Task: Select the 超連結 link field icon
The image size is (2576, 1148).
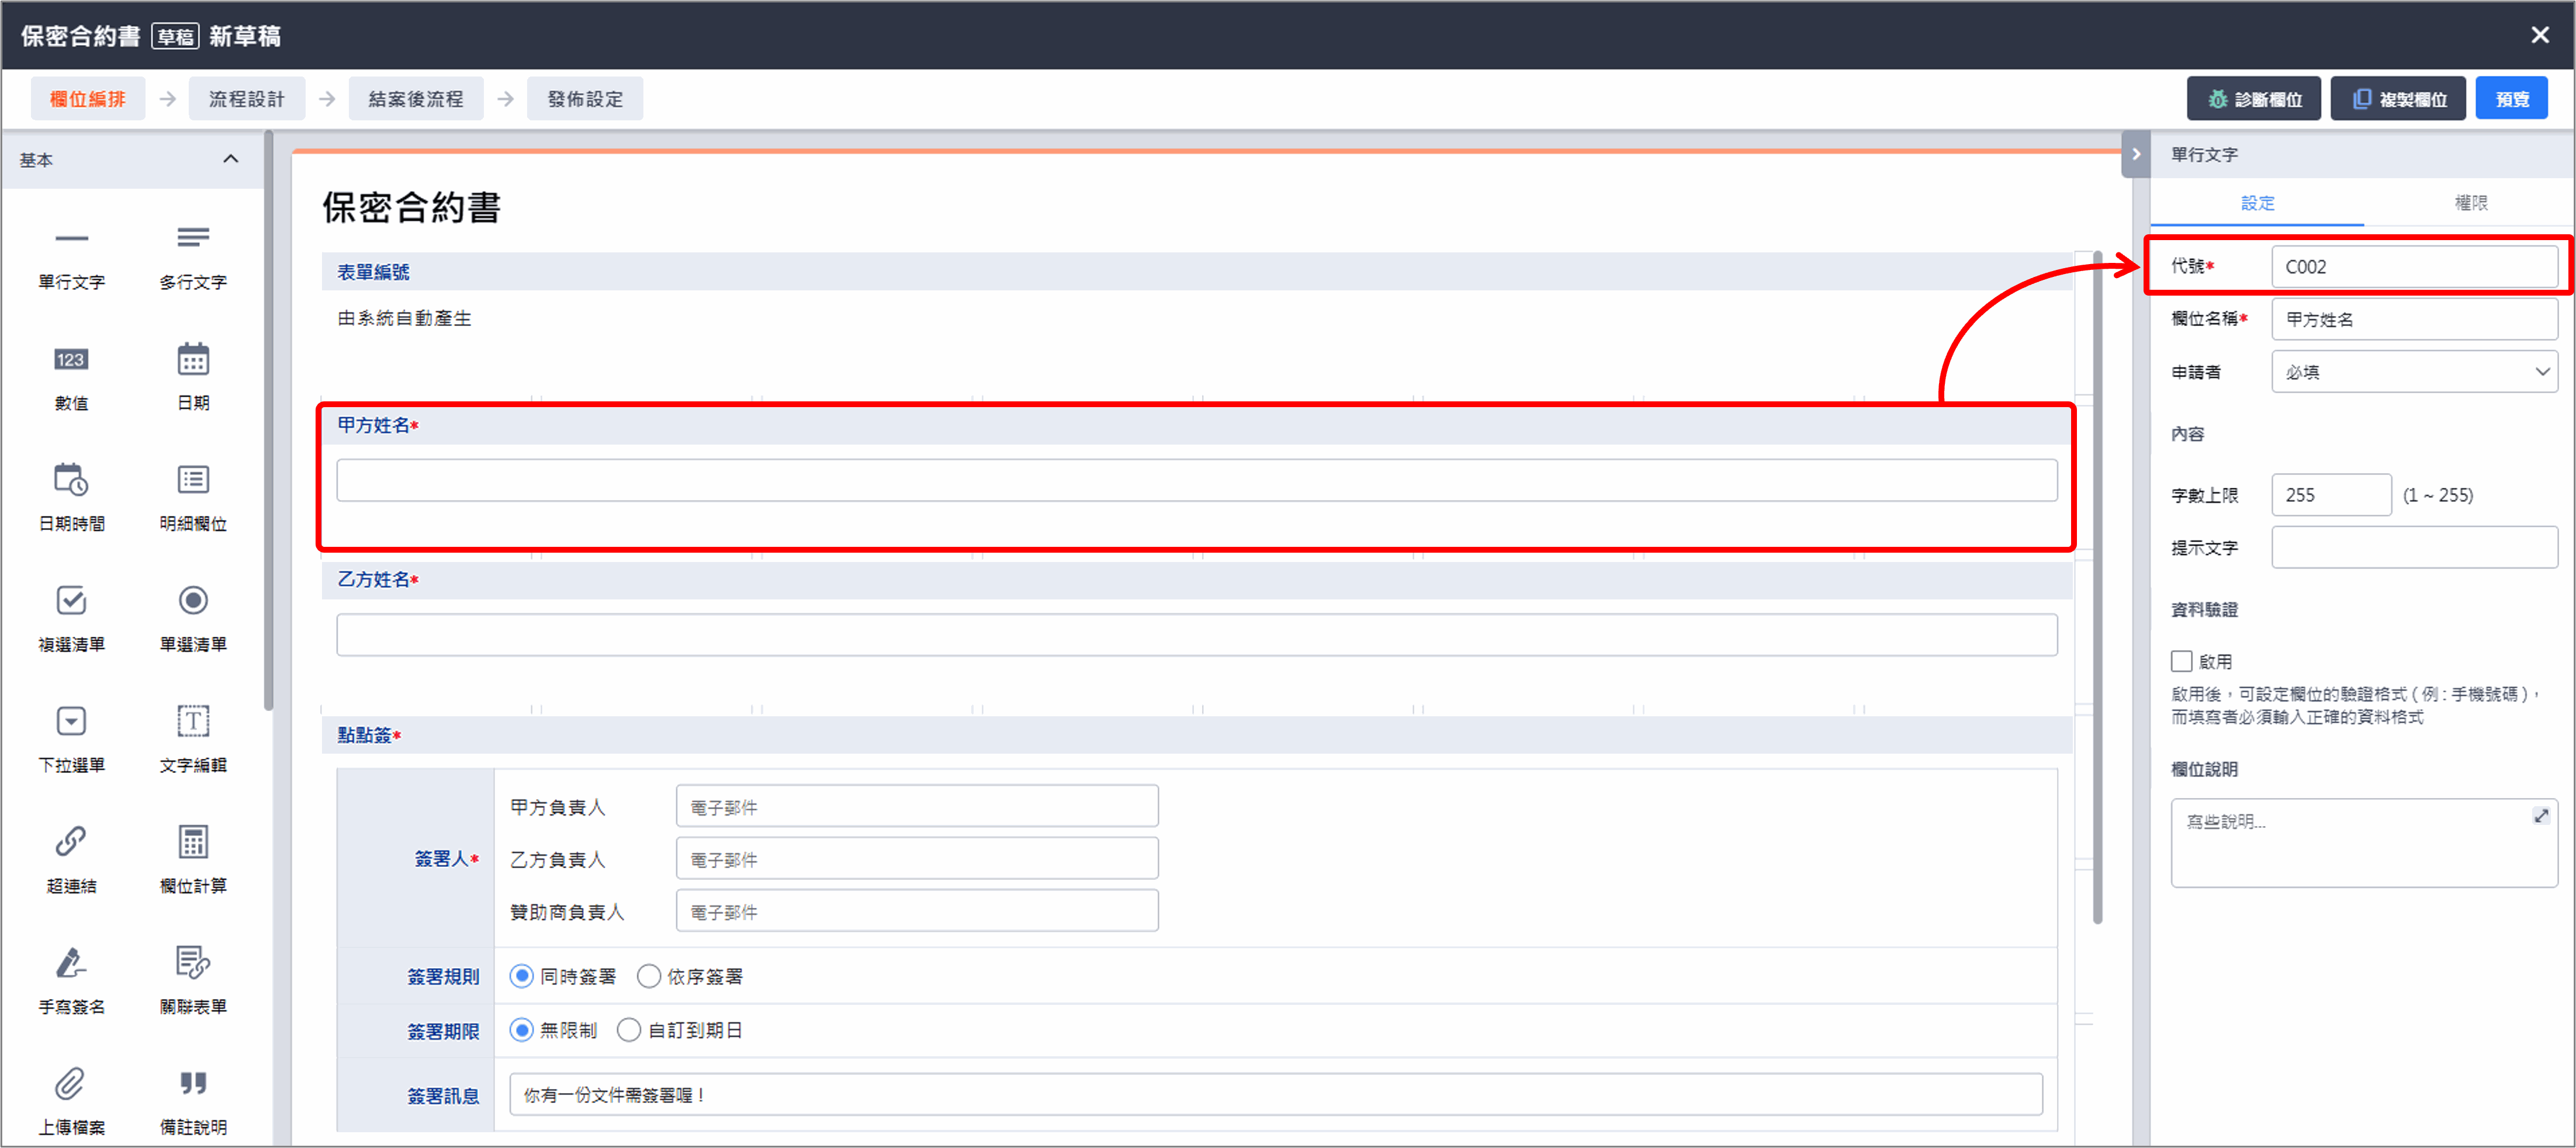Action: coord(71,842)
